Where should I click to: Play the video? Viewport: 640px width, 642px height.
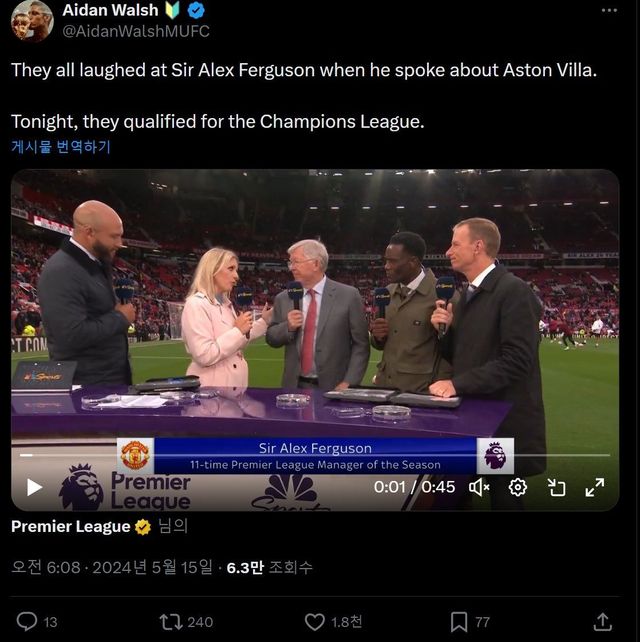tap(34, 487)
